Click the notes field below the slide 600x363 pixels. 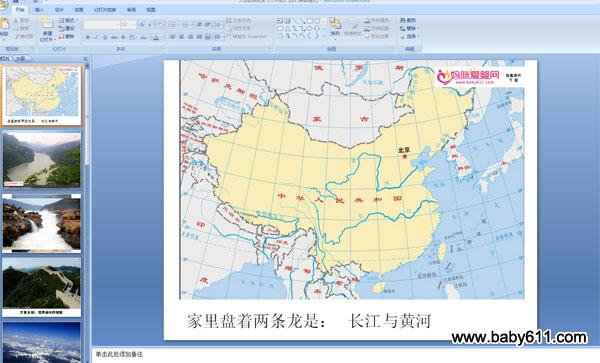[344, 355]
